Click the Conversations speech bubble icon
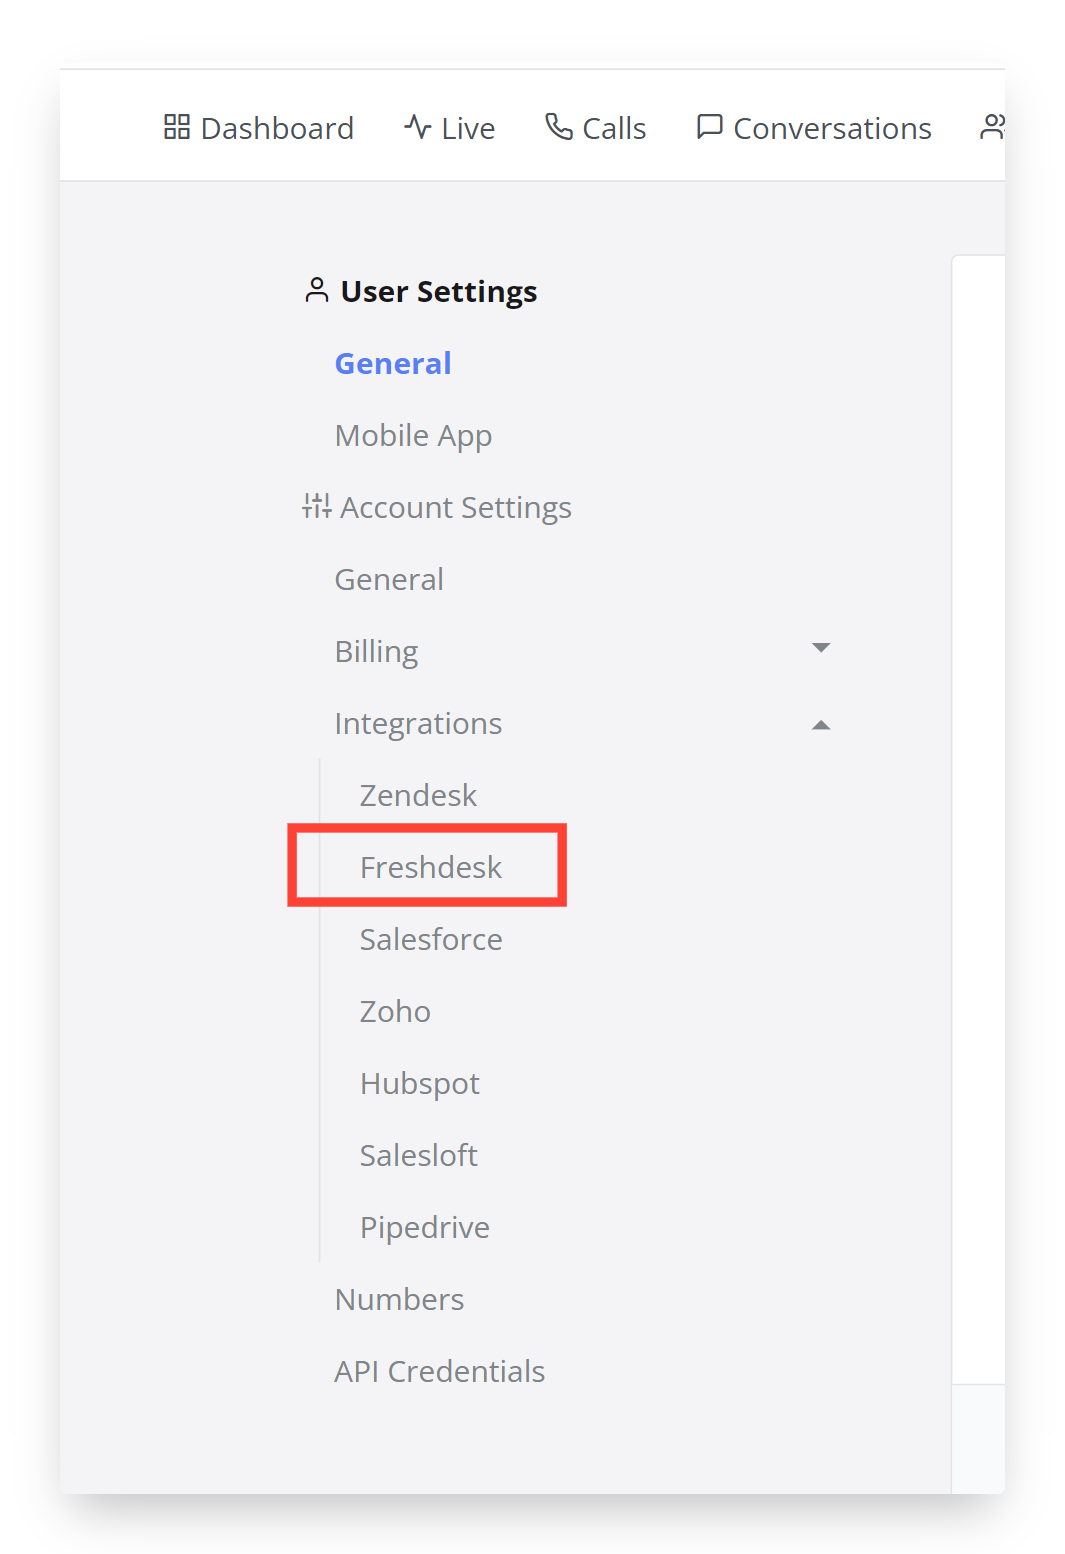This screenshot has width=1065, height=1554. pyautogui.click(x=708, y=127)
